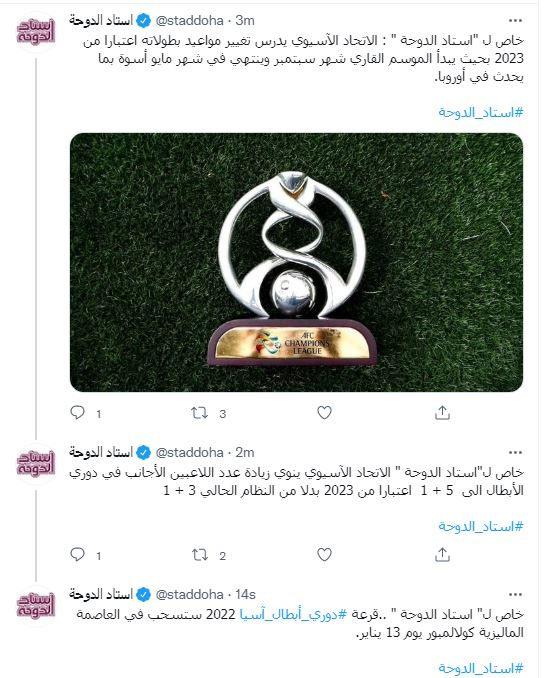The image size is (547, 678).
Task: Open the 14s timestamp of third tweet
Action: [245, 595]
